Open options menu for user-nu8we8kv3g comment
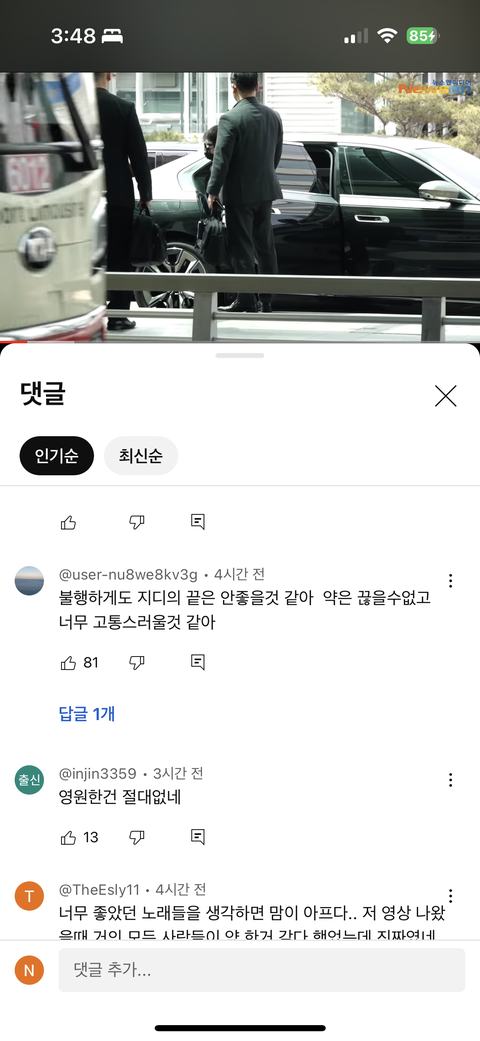Image resolution: width=480 pixels, height=1041 pixels. click(451, 581)
